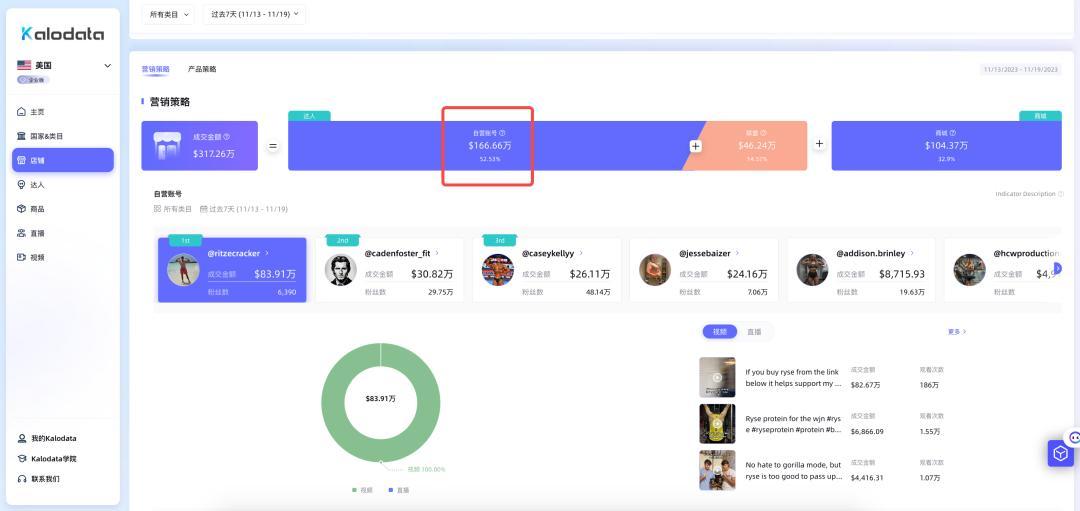Viewport: 1080px width, 511px height.
Task: Click @caseykellyy avatar
Action: 497,270
